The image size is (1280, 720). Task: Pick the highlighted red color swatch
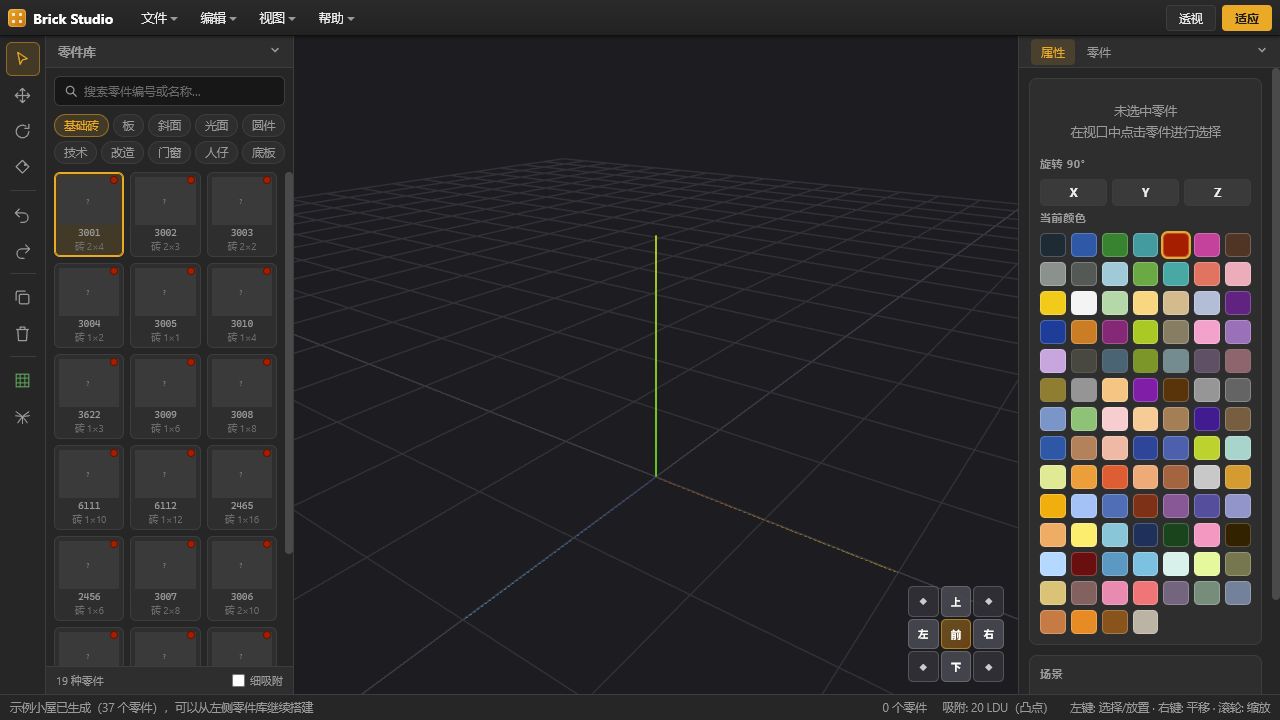(1176, 245)
